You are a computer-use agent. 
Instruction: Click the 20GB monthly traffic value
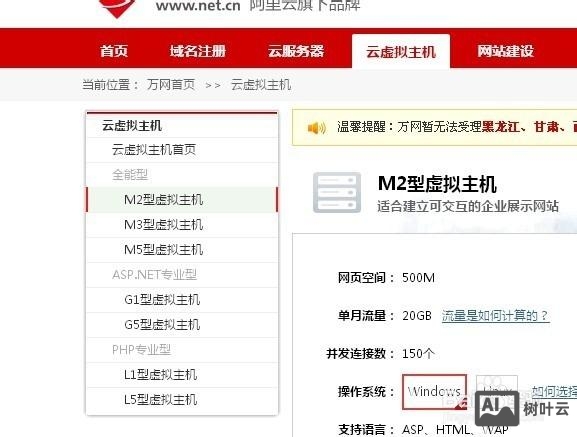pos(417,316)
